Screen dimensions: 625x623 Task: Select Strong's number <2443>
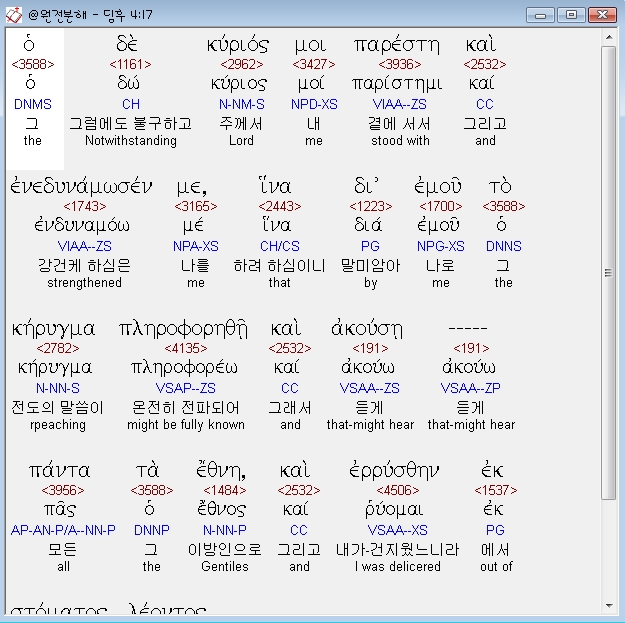coord(280,206)
